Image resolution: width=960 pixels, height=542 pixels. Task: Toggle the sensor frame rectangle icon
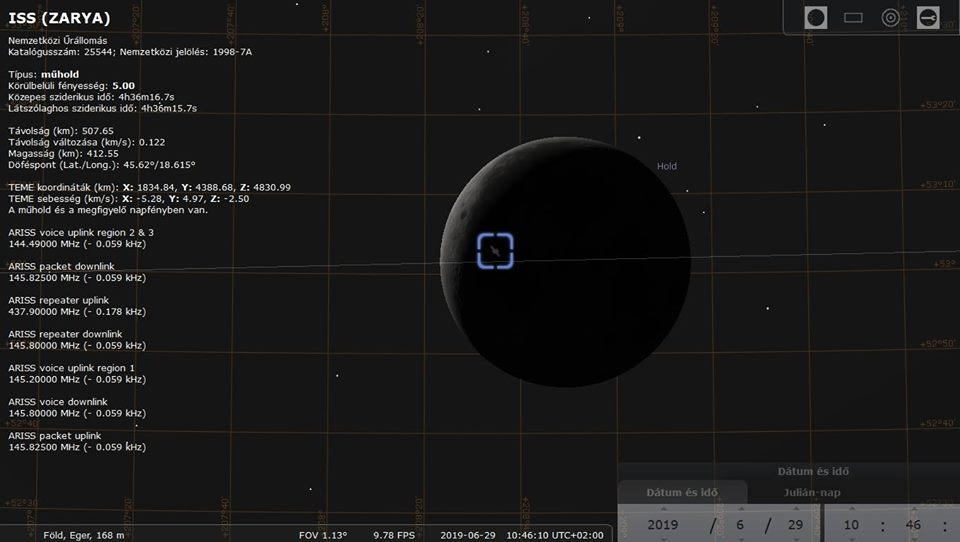[x=853, y=18]
